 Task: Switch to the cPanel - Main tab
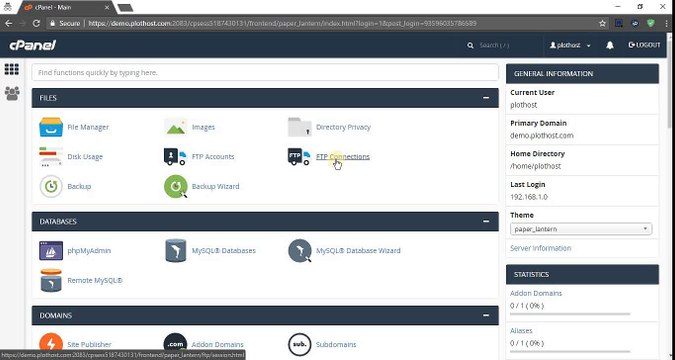point(67,8)
